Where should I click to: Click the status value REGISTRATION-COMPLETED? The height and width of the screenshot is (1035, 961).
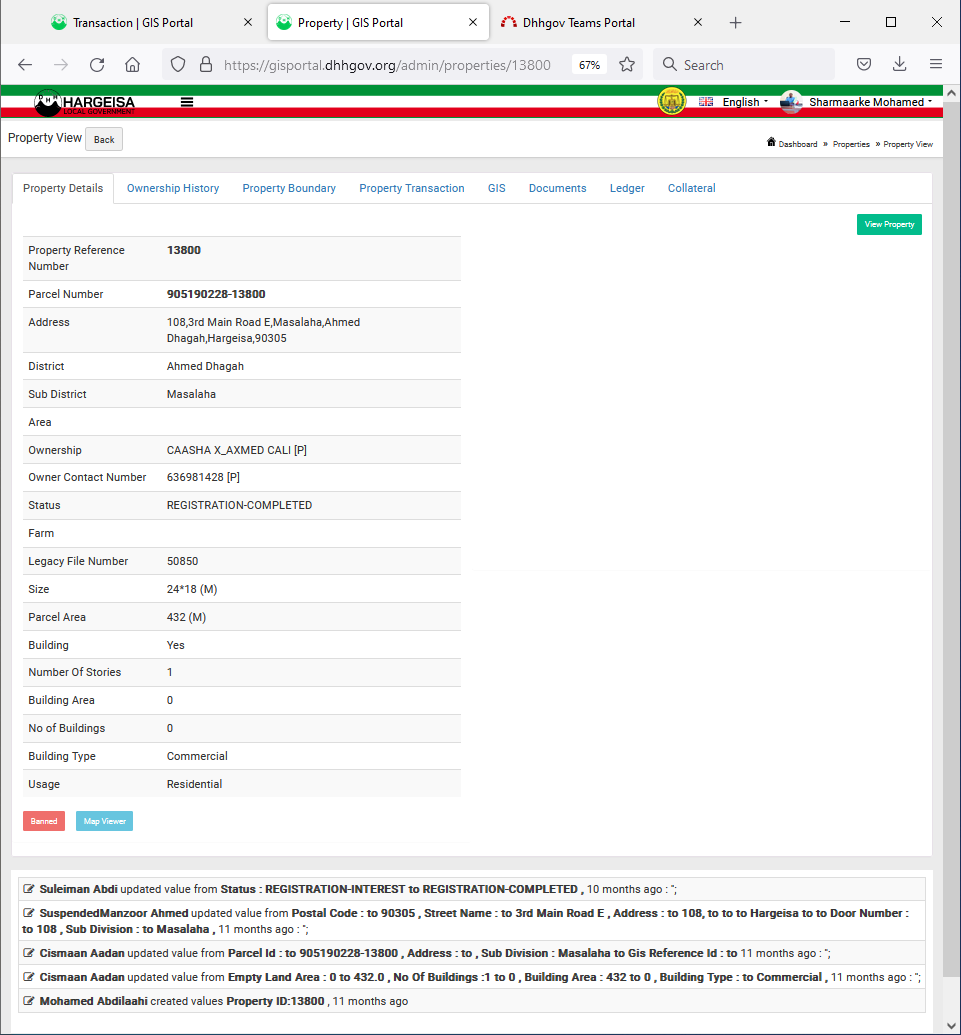pos(239,505)
